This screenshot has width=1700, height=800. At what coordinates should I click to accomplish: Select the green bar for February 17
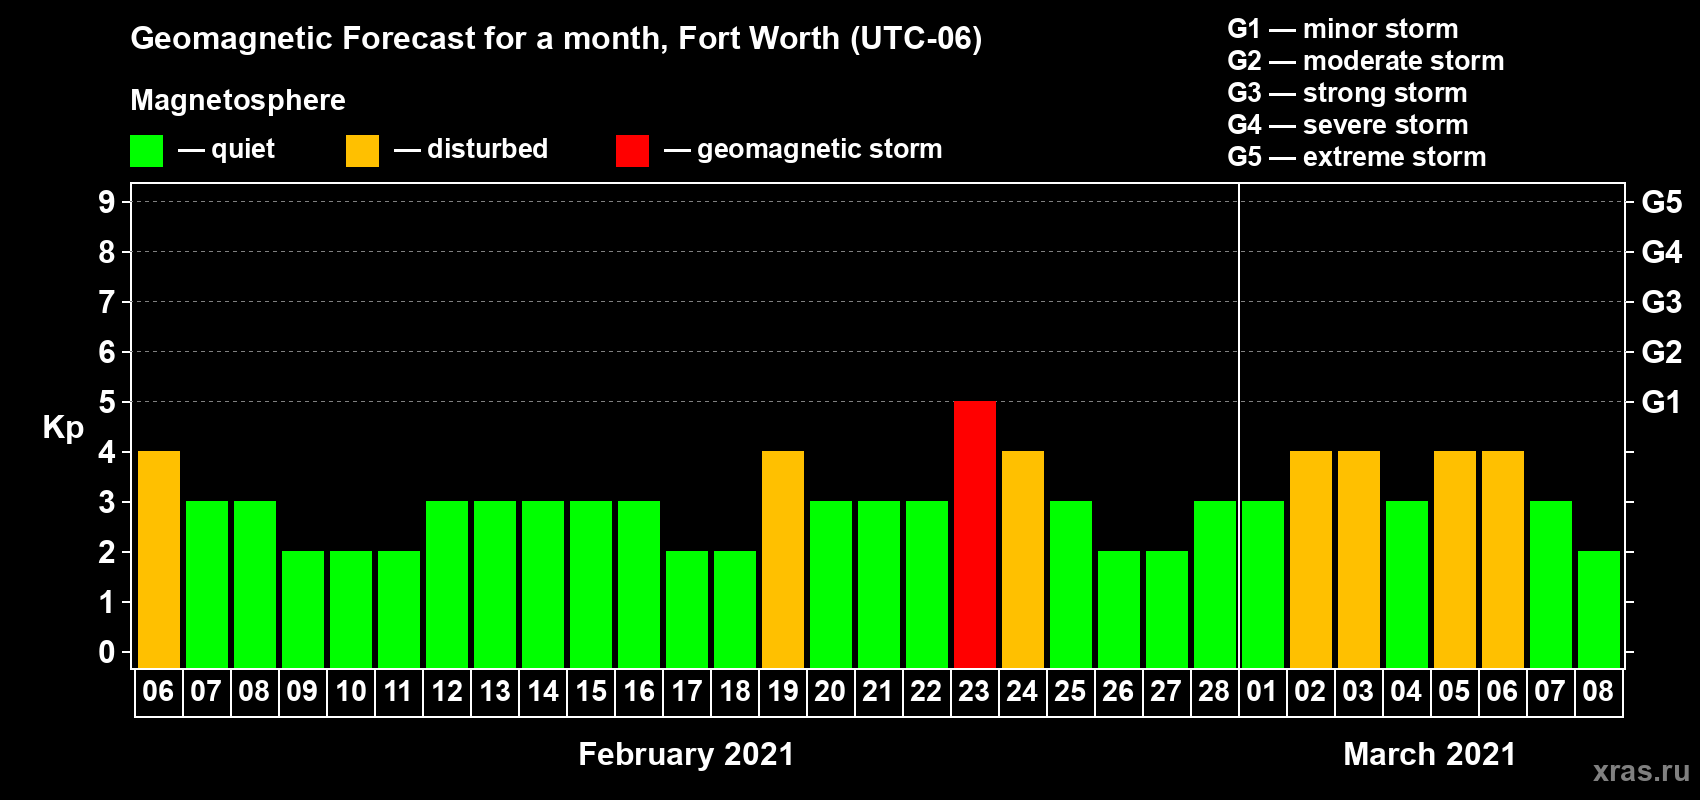[x=687, y=609]
